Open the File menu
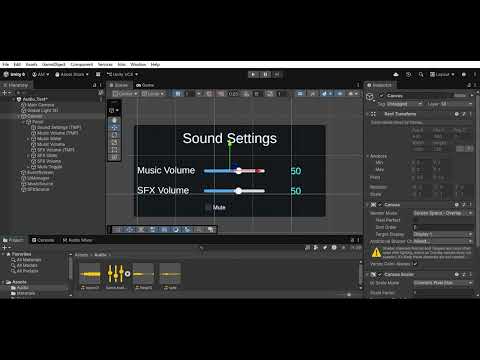480x360 pixels. click(6, 64)
